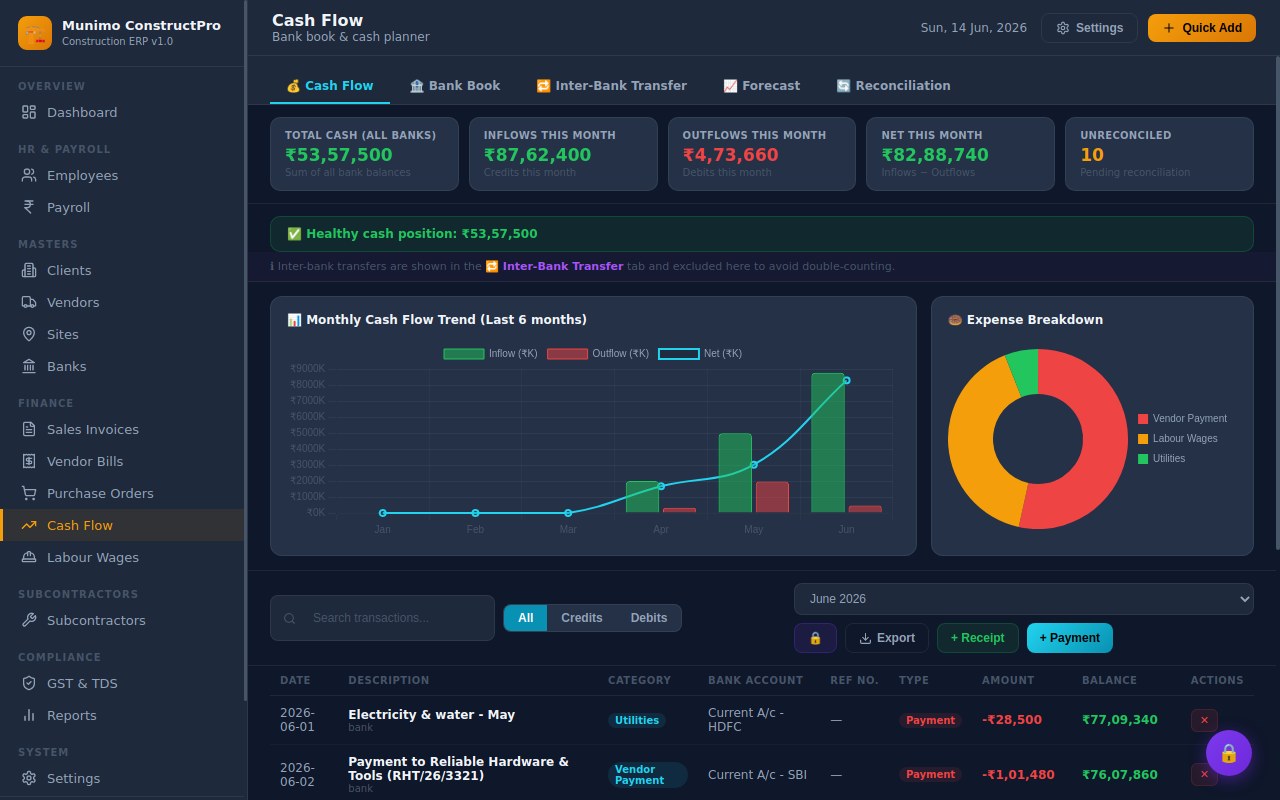
Task: Filter transactions by Credits
Action: click(x=581, y=618)
